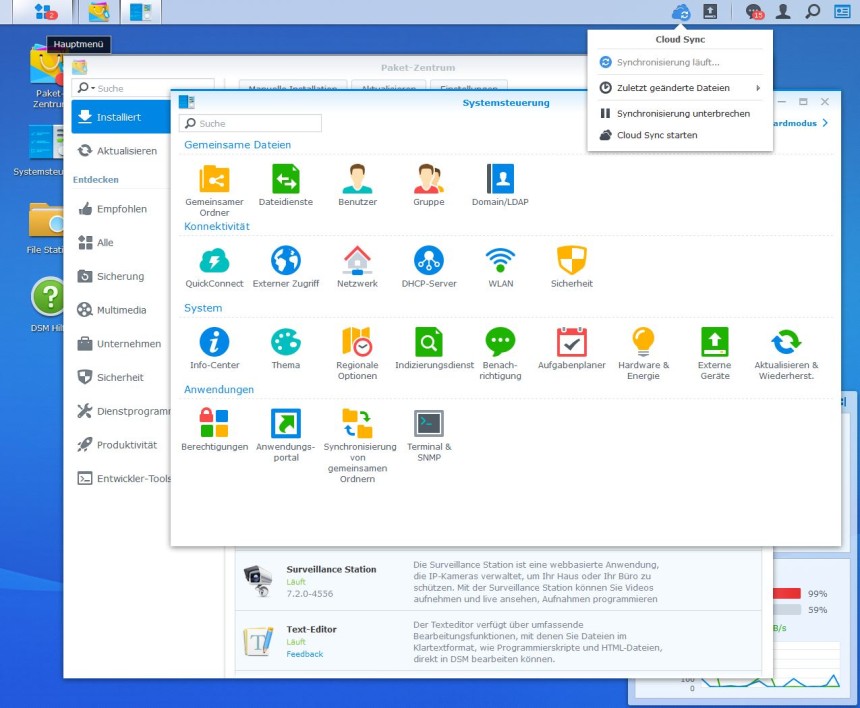Open the Sicherheit shield icon
860x708 pixels.
[571, 261]
